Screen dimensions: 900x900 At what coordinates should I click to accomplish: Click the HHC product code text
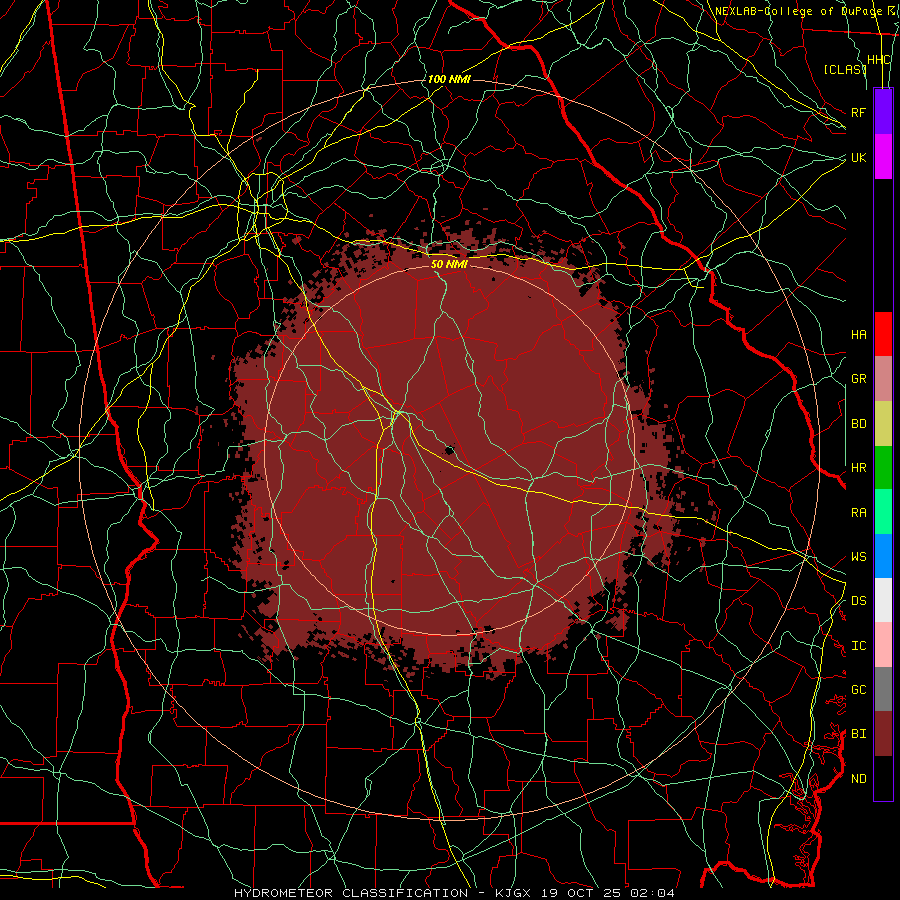tap(879, 60)
